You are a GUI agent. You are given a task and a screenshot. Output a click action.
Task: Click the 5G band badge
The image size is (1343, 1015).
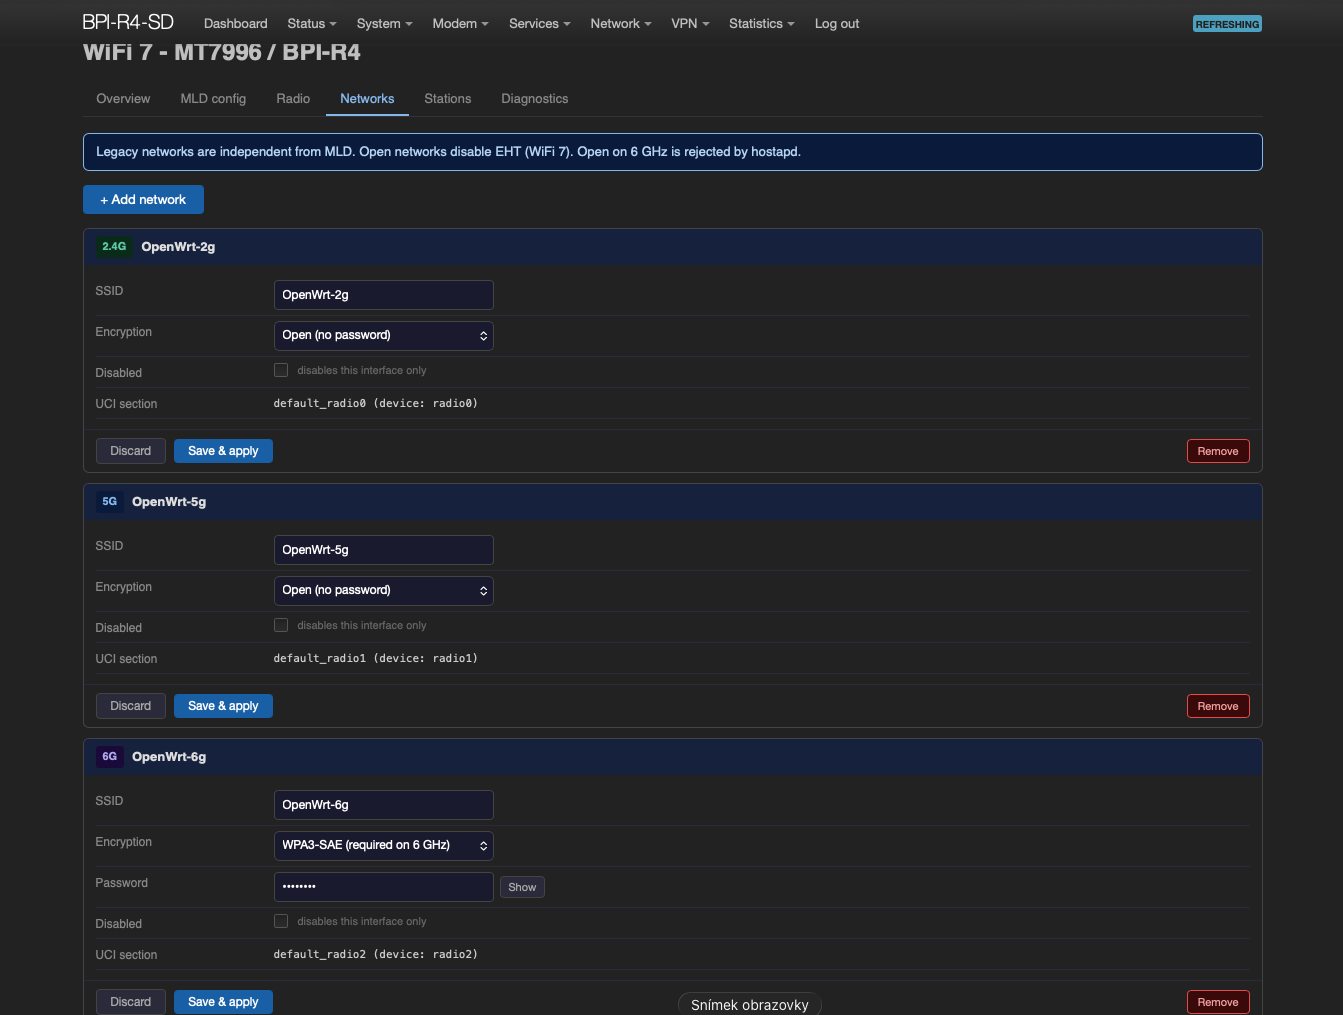pyautogui.click(x=110, y=501)
